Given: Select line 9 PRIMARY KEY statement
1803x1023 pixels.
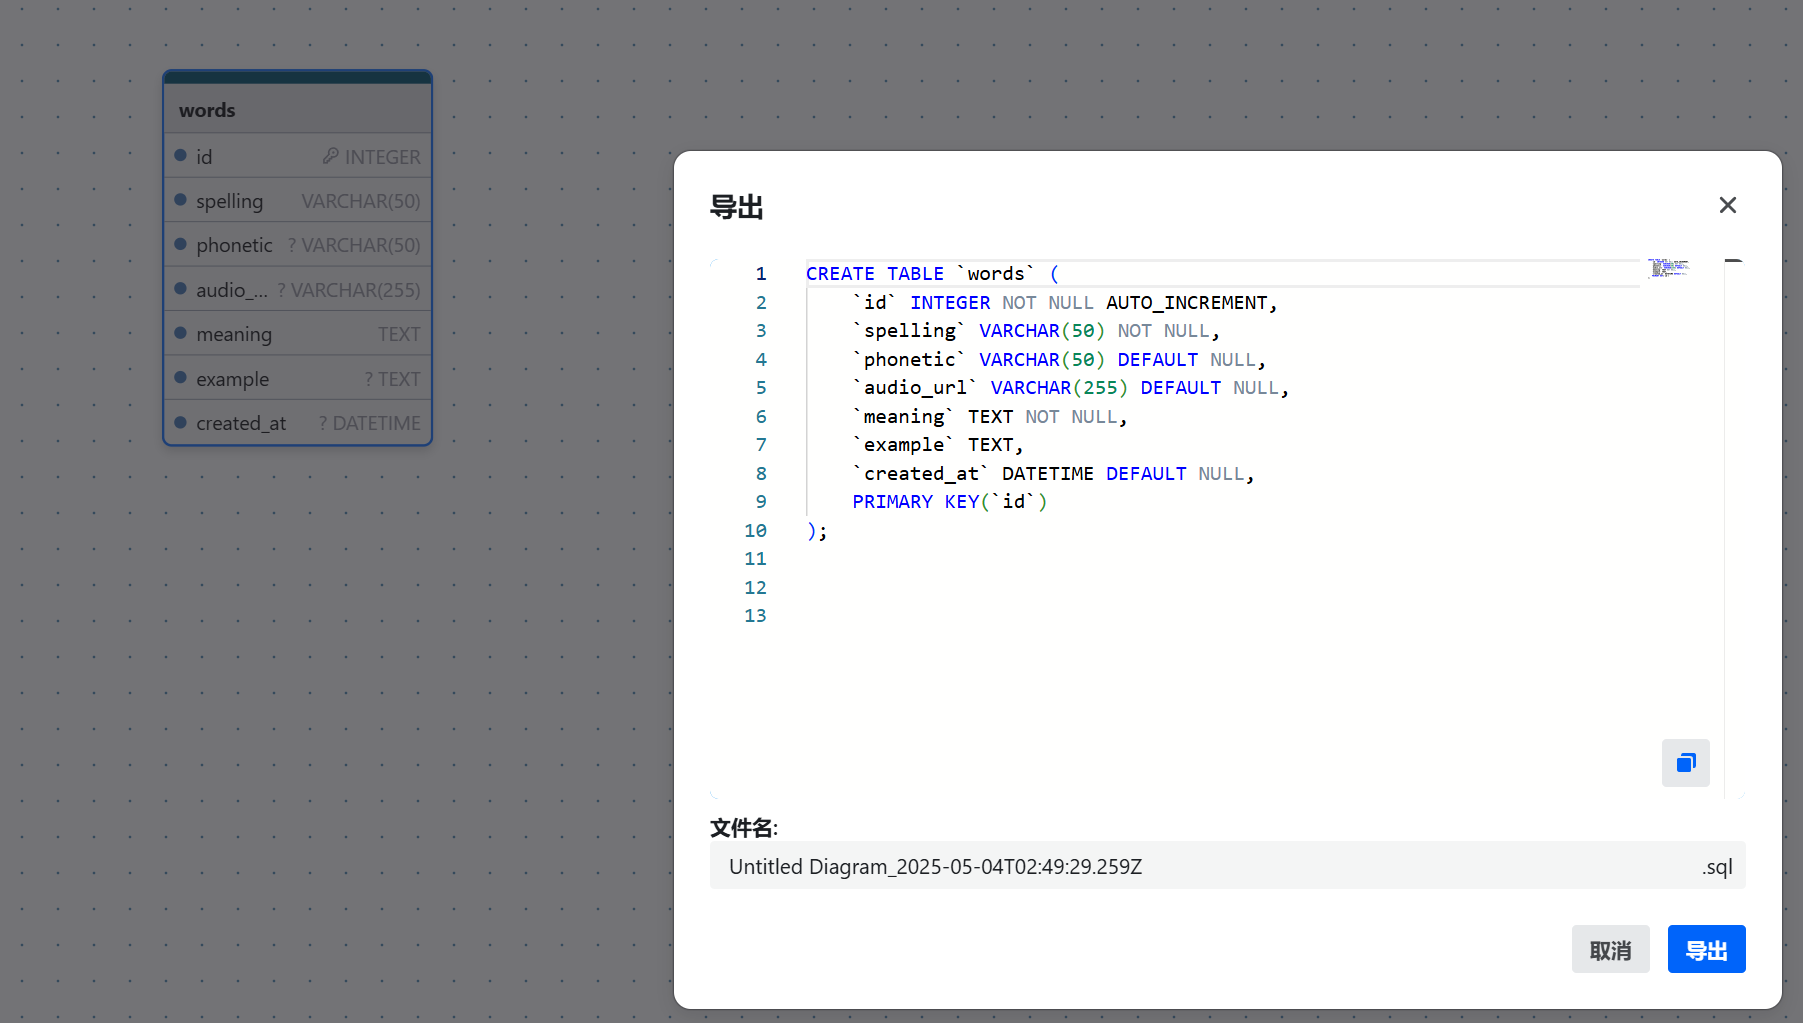Looking at the screenshot, I should [948, 501].
